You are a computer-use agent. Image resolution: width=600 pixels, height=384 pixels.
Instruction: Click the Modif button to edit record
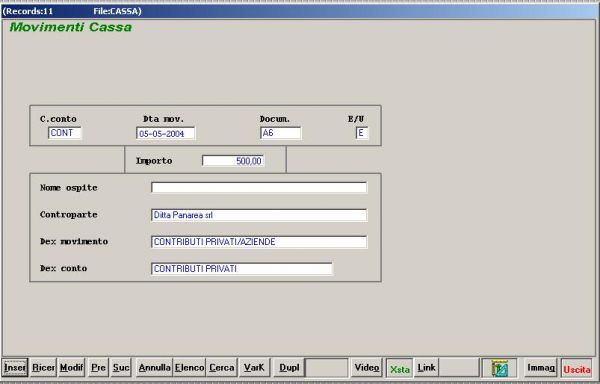click(72, 368)
